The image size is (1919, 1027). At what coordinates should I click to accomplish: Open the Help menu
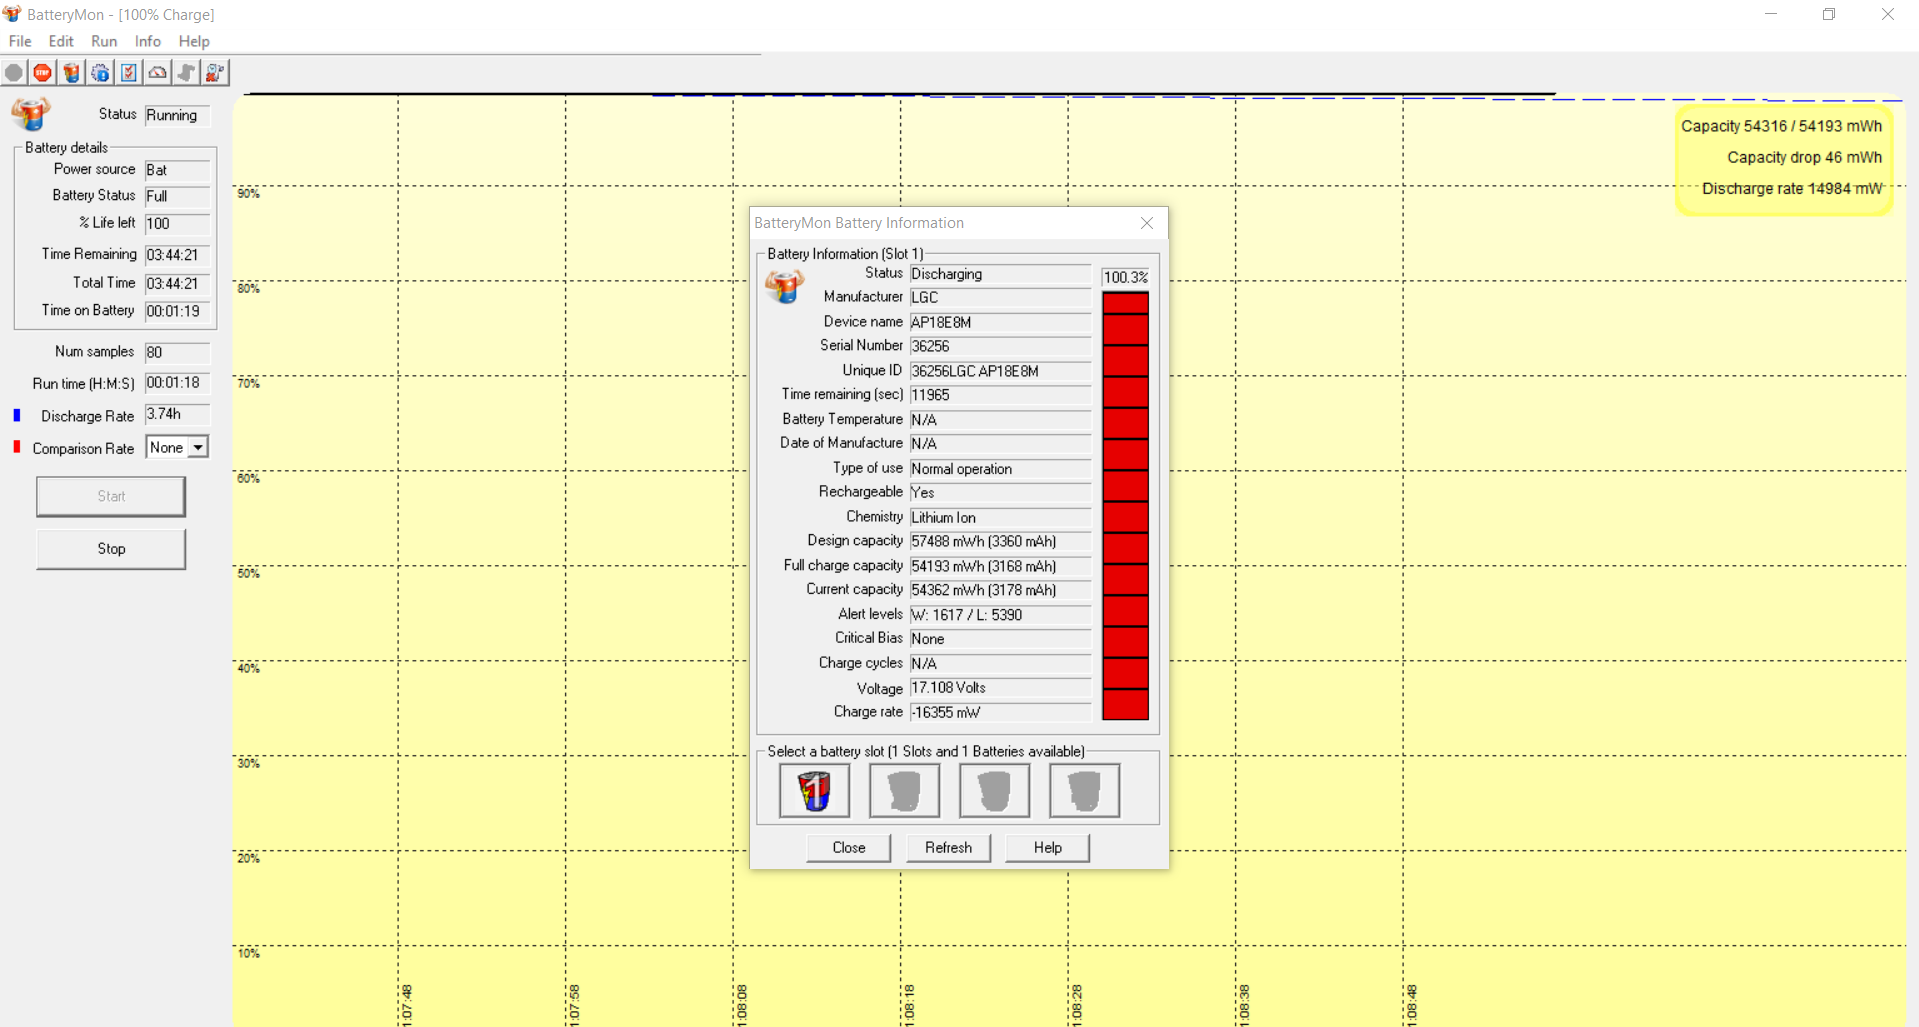(x=194, y=41)
